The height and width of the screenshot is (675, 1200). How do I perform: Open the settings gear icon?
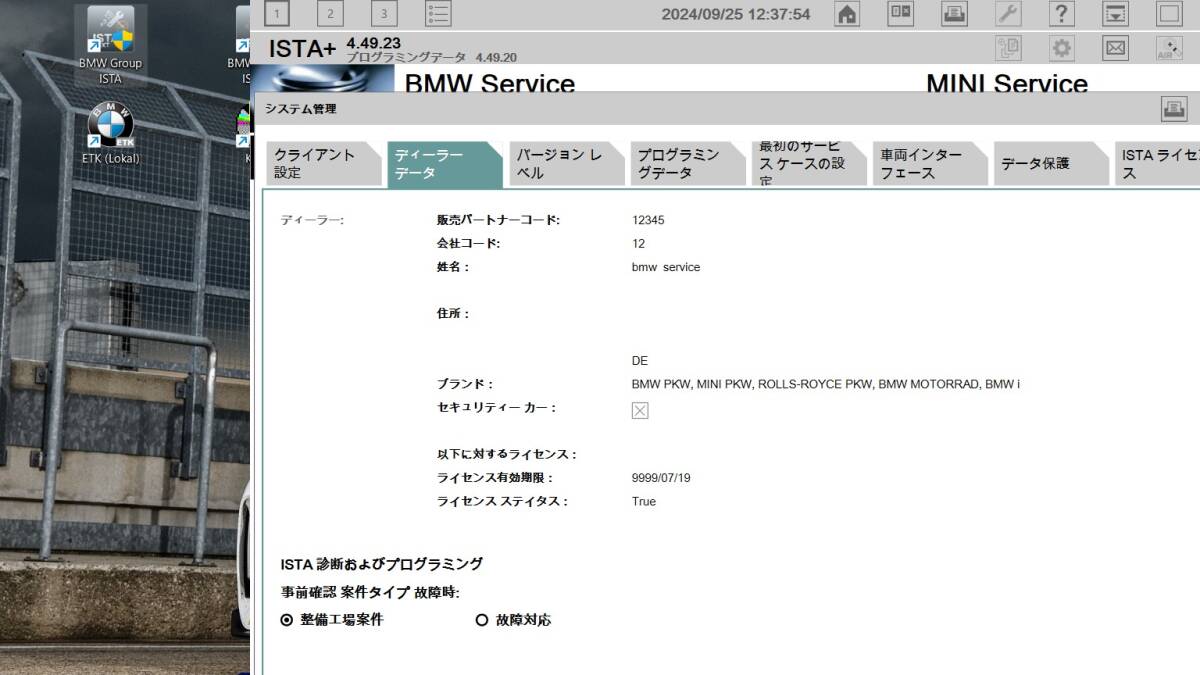pyautogui.click(x=1062, y=48)
